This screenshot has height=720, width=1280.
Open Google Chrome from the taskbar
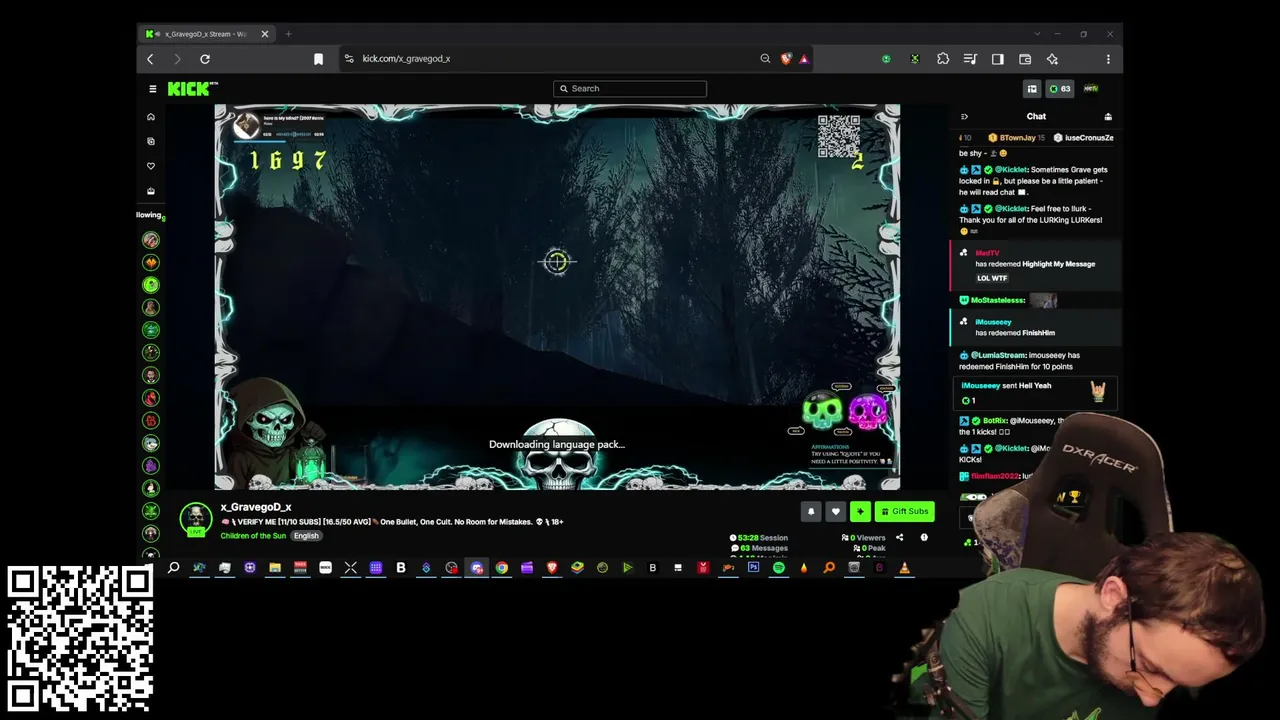coord(502,568)
